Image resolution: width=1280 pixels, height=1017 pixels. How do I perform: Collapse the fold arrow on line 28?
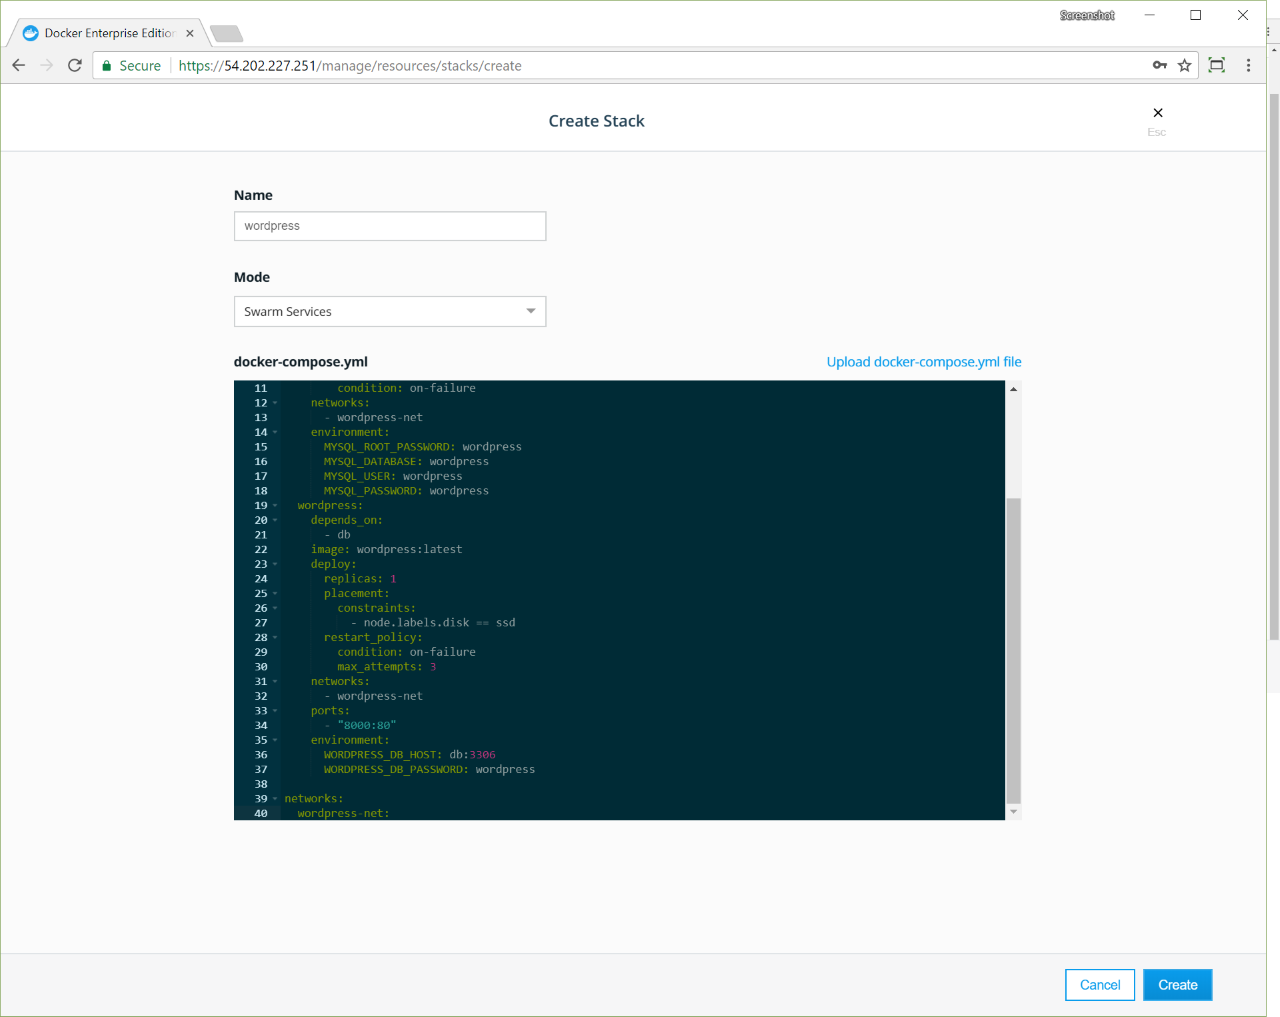pyautogui.click(x=275, y=638)
